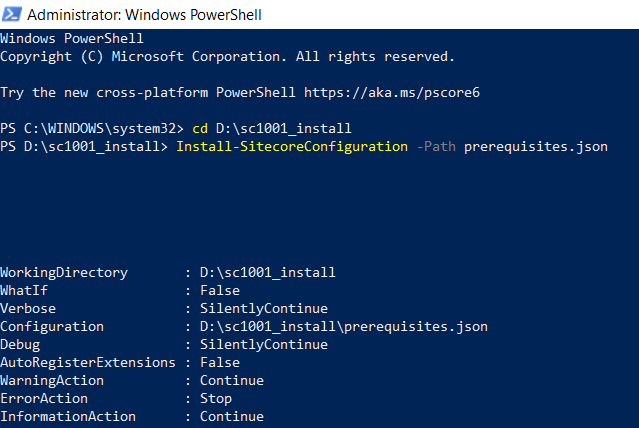Image resolution: width=639 pixels, height=428 pixels.
Task: Click the WorkingDirectory value D:\sc1001_install
Action: point(267,273)
